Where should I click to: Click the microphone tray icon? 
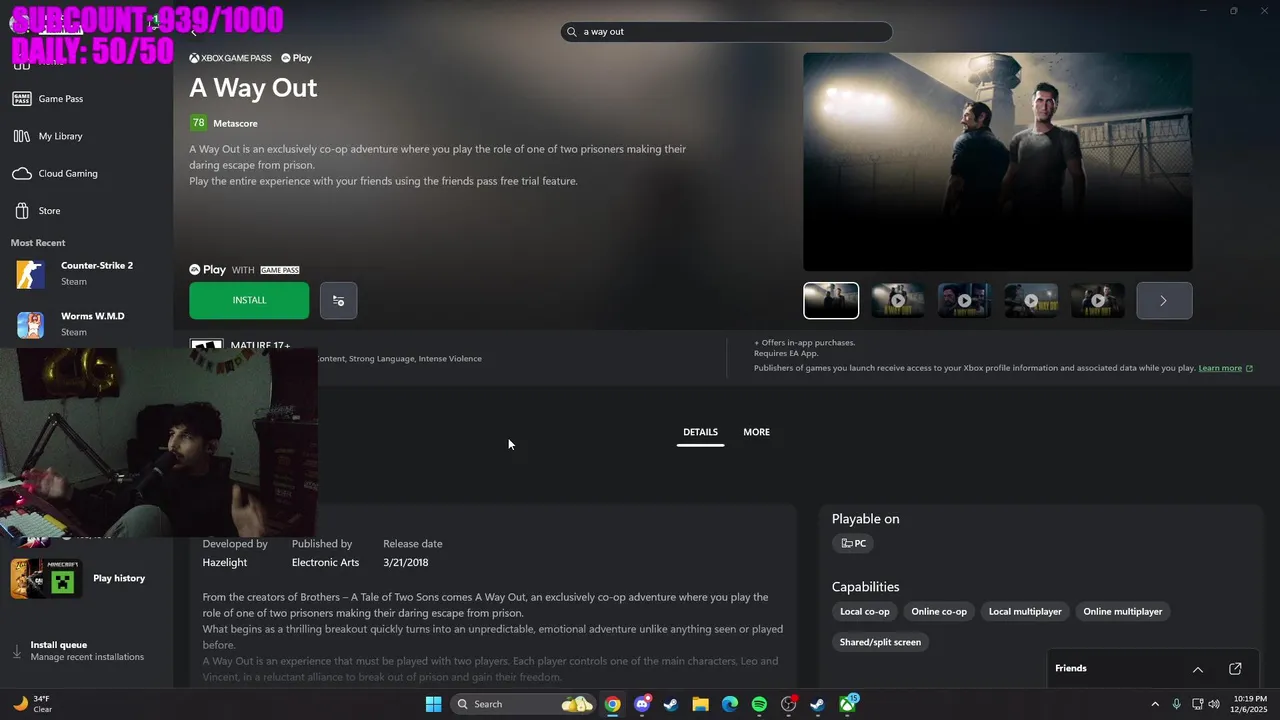pyautogui.click(x=1176, y=704)
